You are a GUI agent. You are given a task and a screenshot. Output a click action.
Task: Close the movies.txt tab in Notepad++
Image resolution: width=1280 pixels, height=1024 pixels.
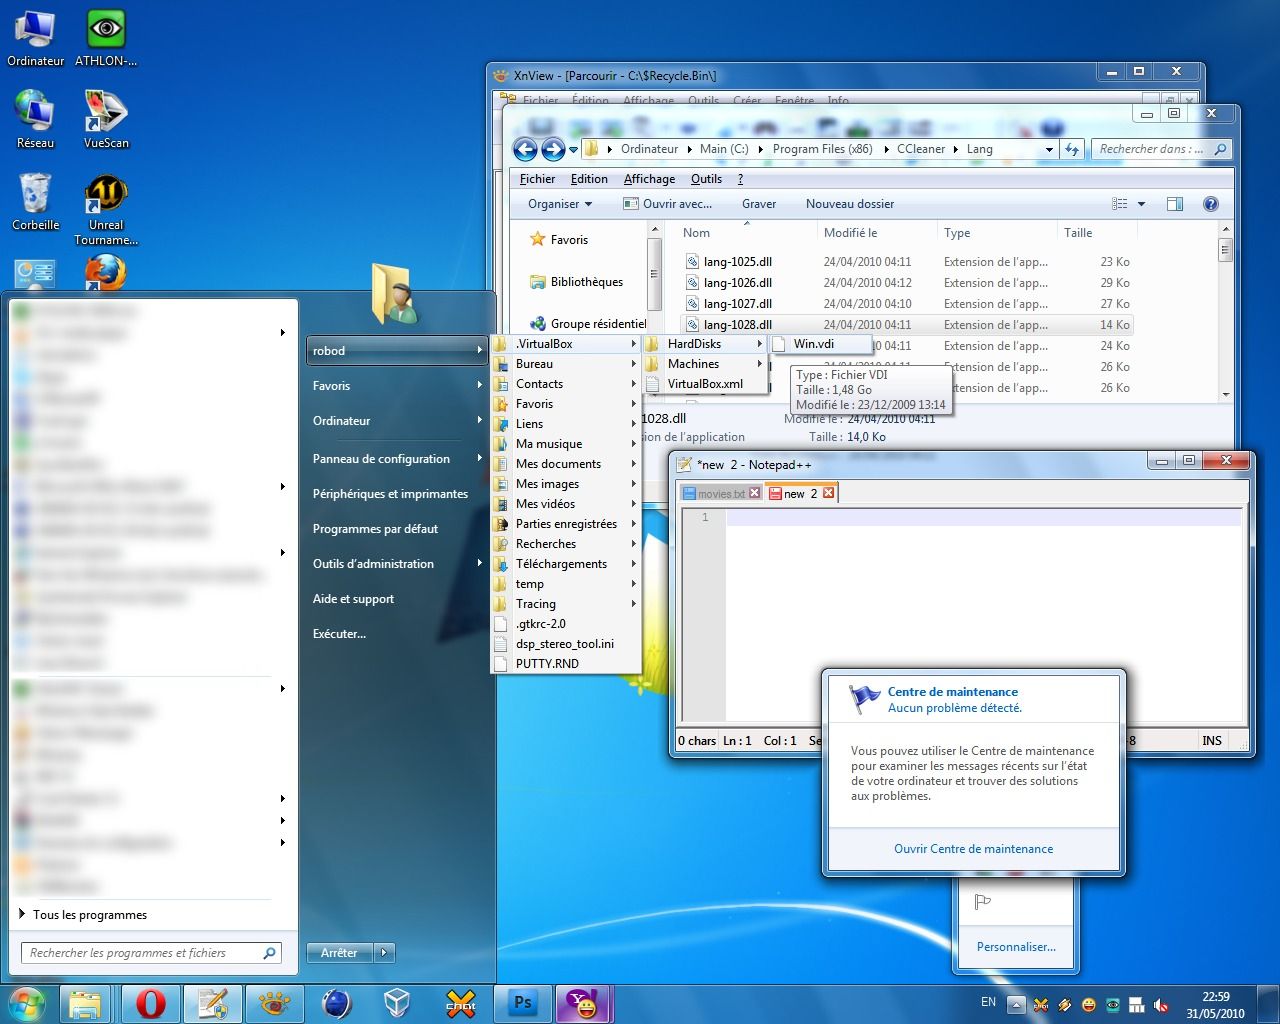[755, 493]
